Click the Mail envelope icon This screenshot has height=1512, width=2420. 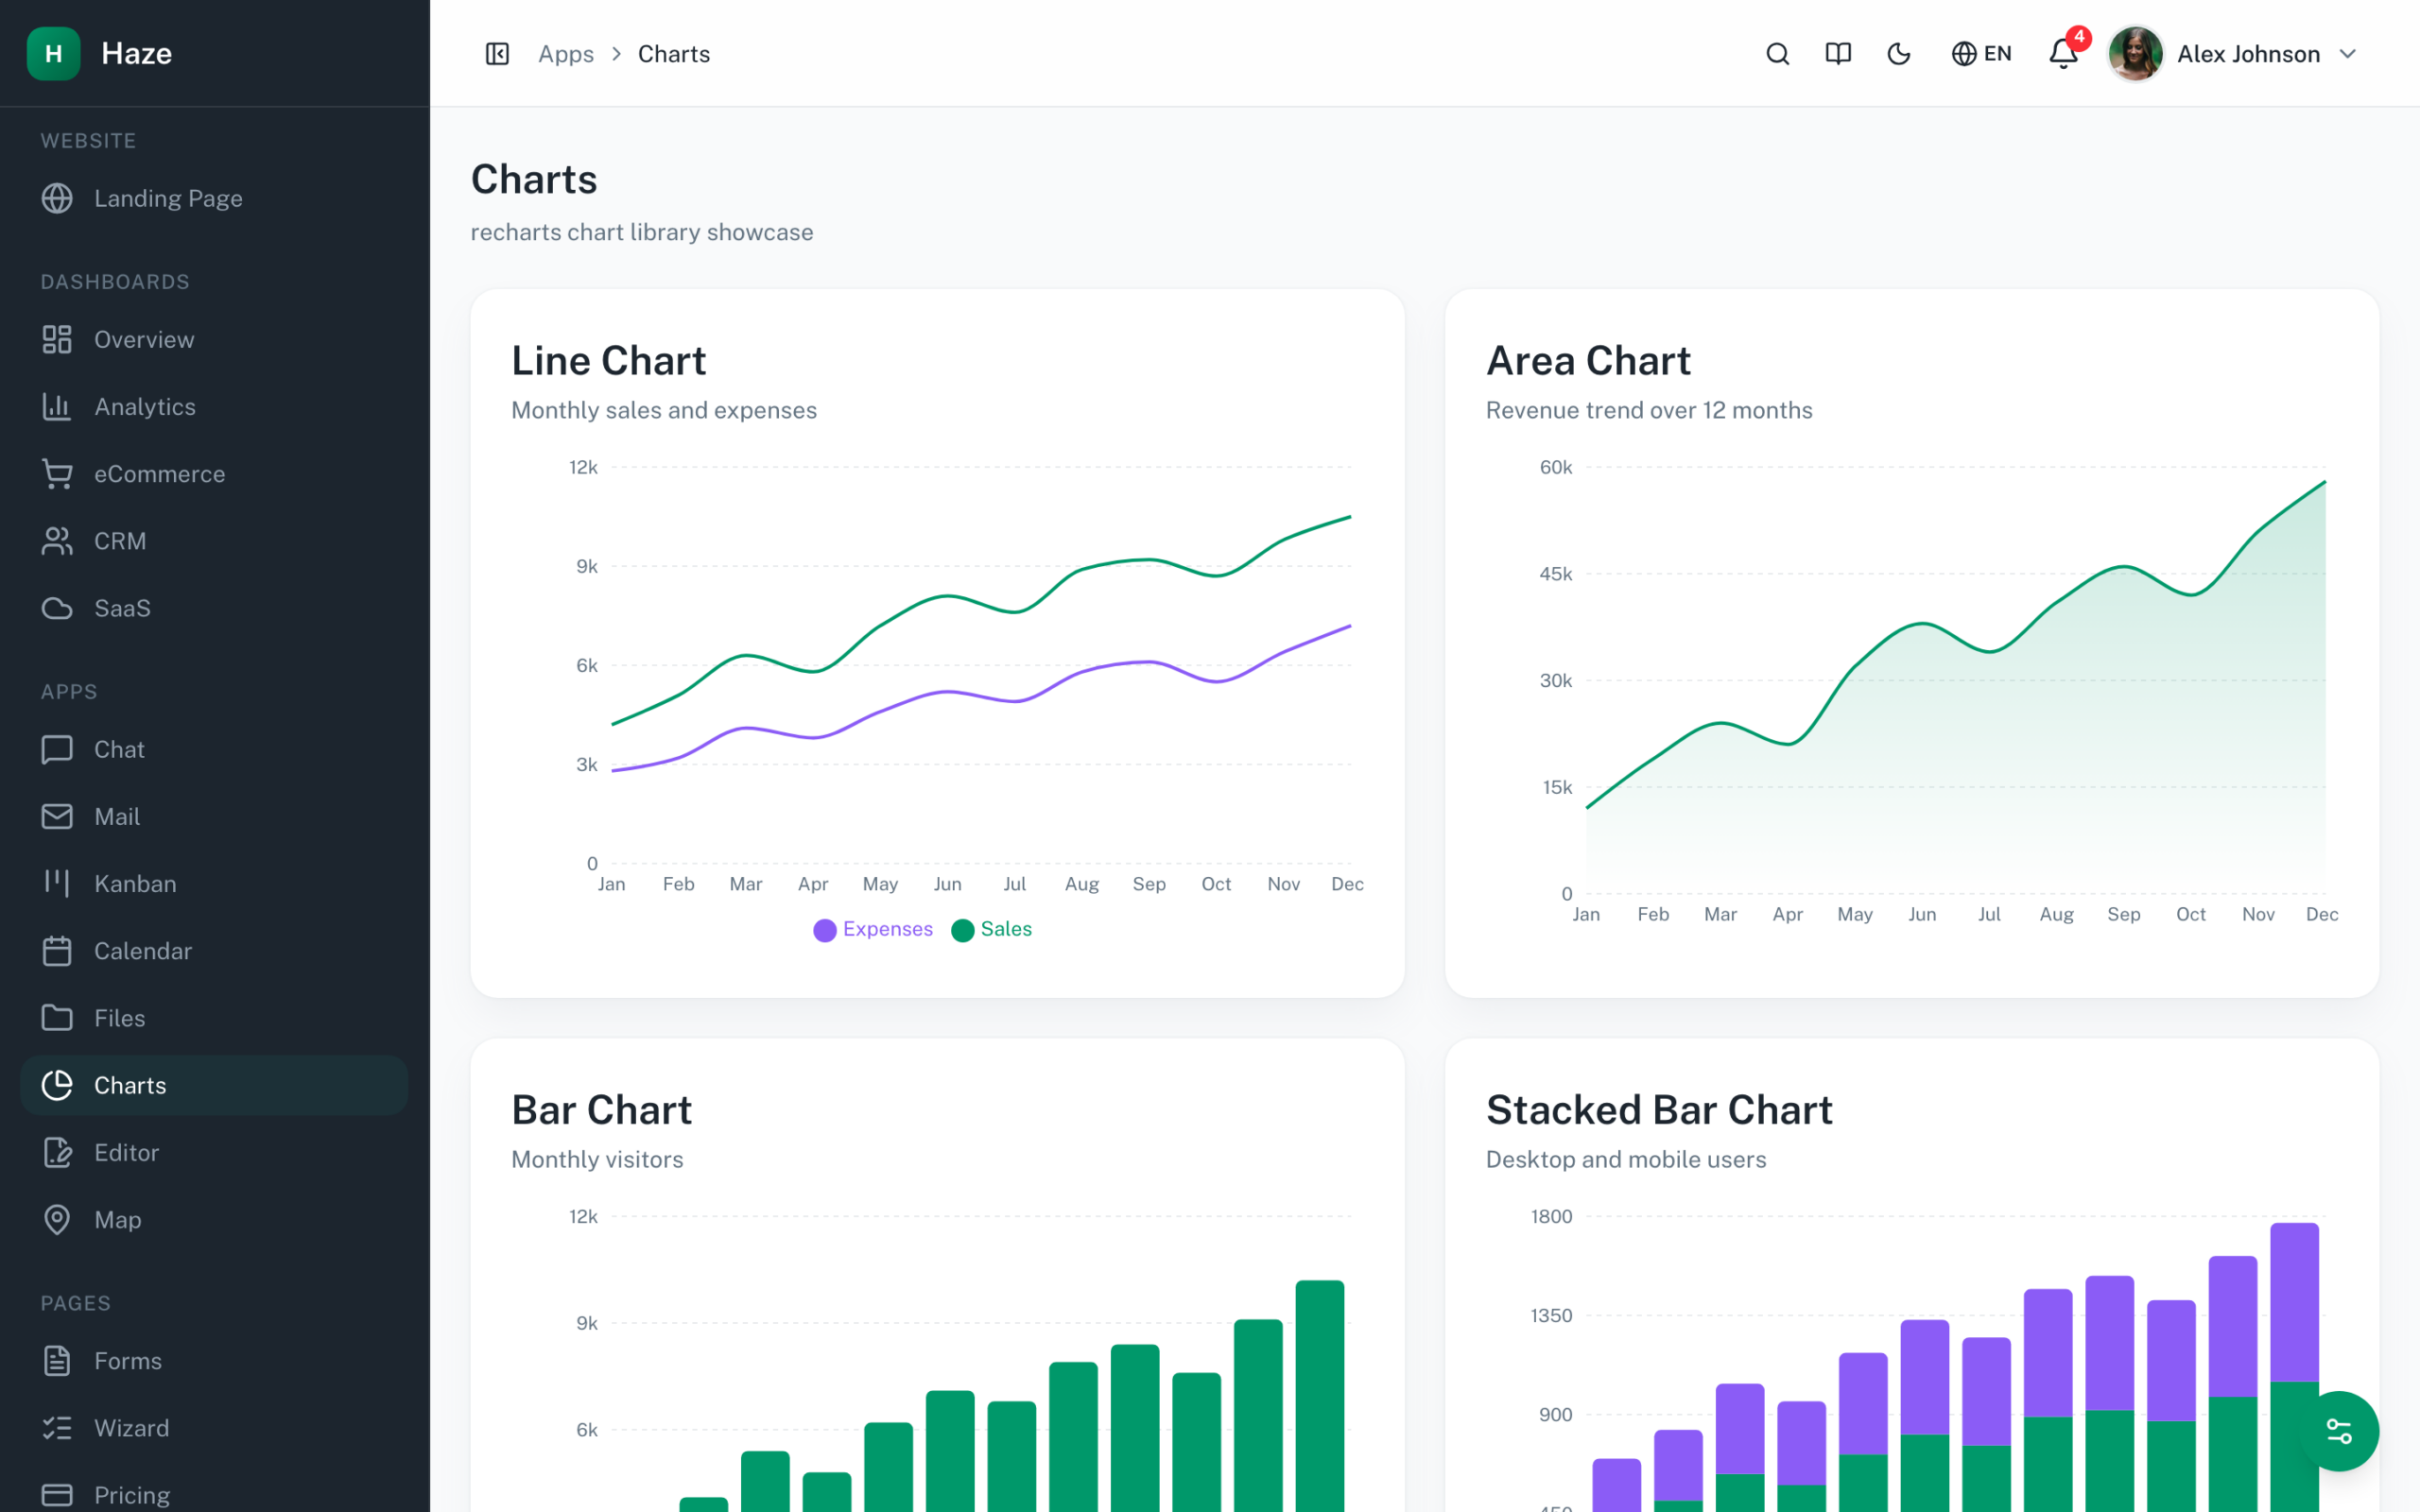57,816
